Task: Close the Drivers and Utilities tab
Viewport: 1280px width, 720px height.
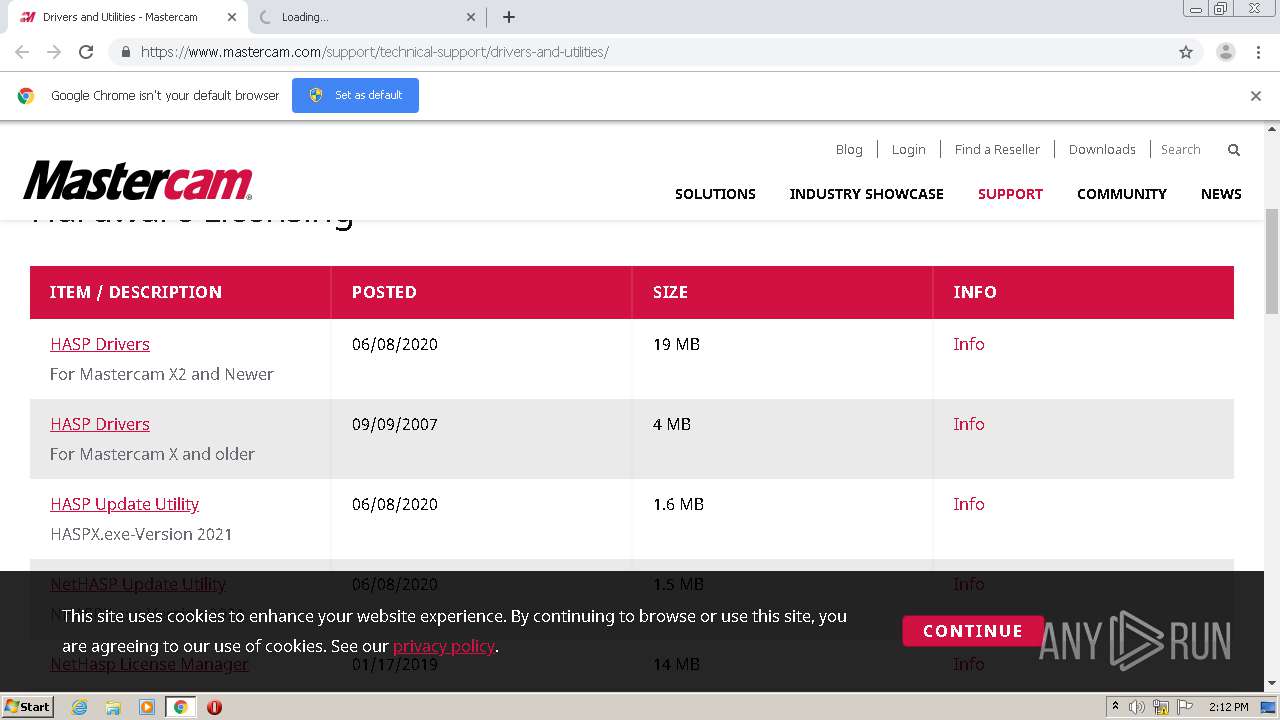Action: click(x=232, y=17)
